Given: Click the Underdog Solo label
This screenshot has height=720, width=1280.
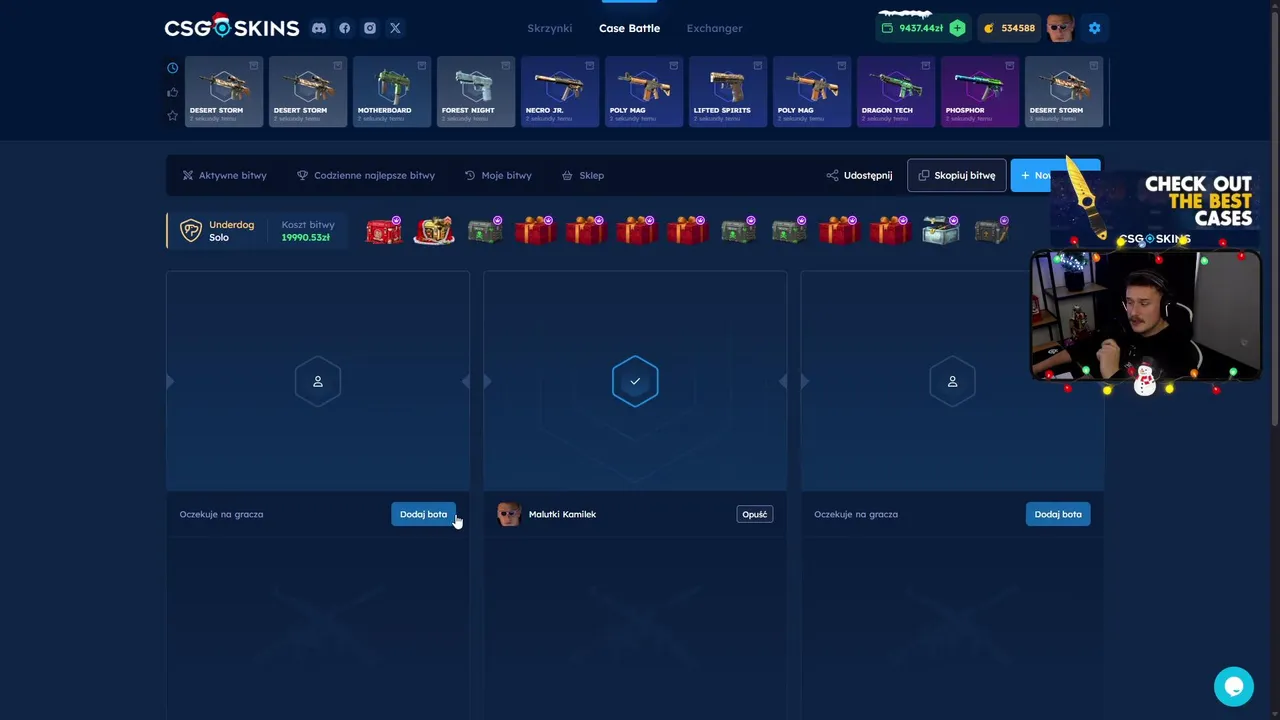Looking at the screenshot, I should 231,231.
